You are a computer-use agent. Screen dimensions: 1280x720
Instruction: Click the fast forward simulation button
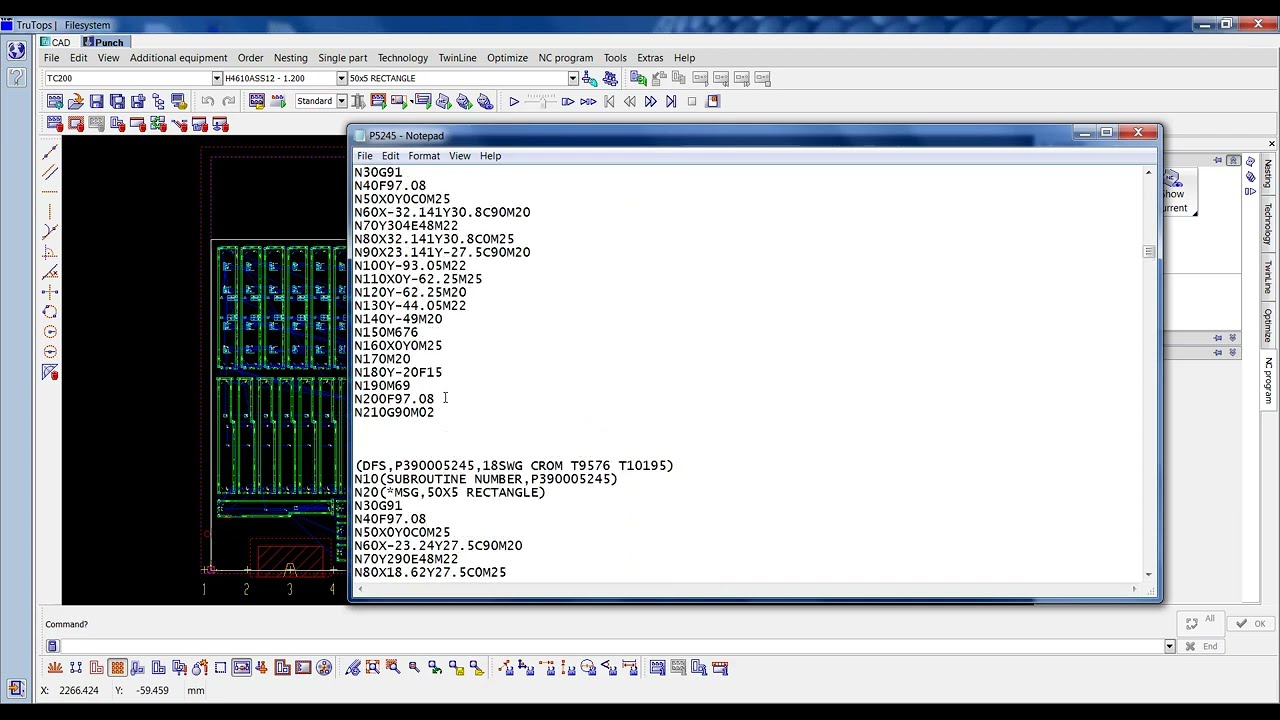(x=650, y=101)
